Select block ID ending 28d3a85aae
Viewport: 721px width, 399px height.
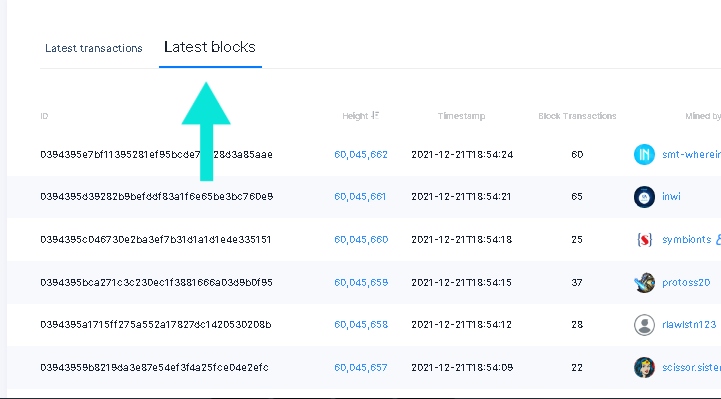click(156, 154)
